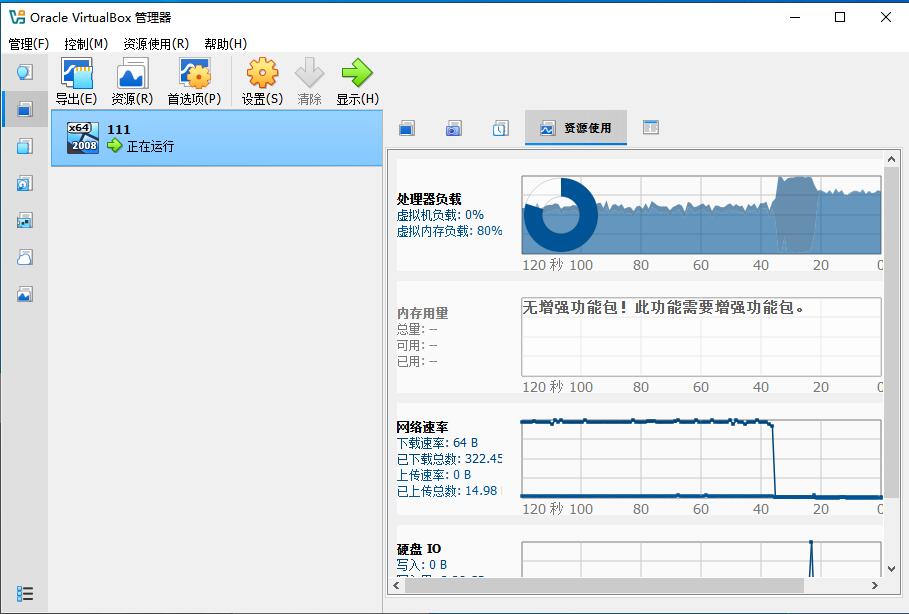This screenshot has width=909, height=614.
Task: Click the 硬盘 IO graph
Action: tap(701, 559)
